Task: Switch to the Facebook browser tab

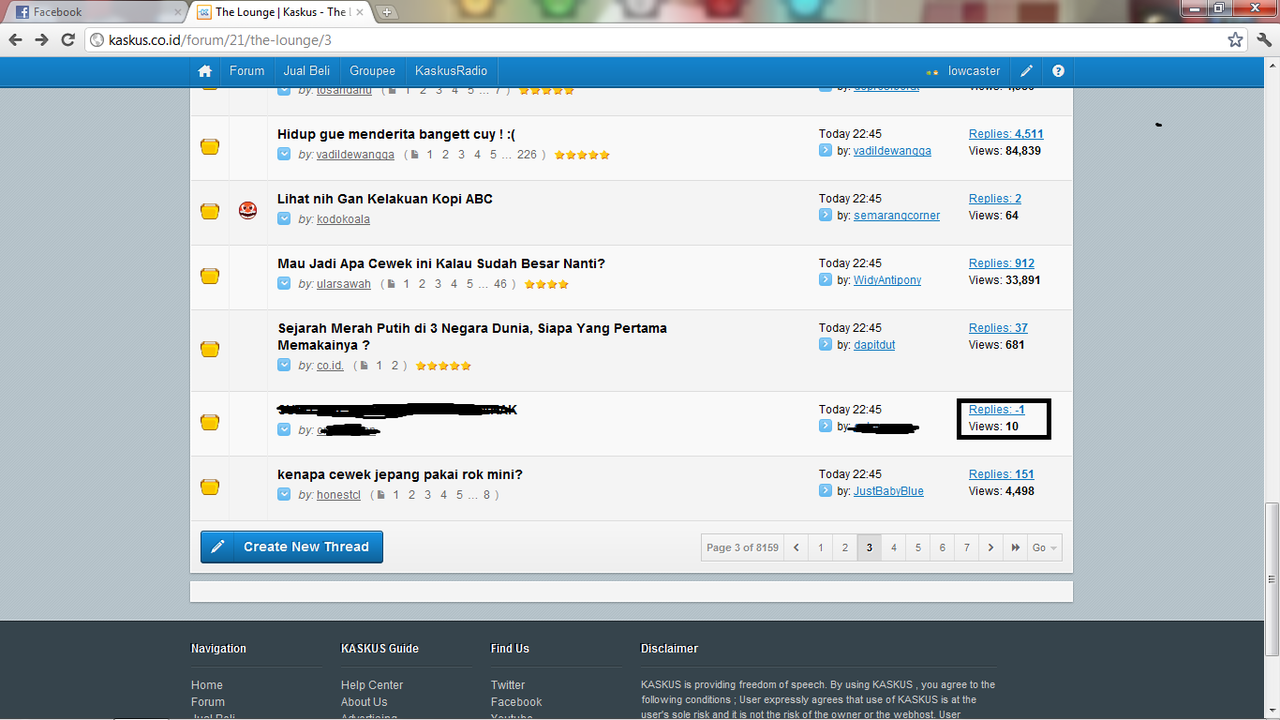Action: pos(95,12)
